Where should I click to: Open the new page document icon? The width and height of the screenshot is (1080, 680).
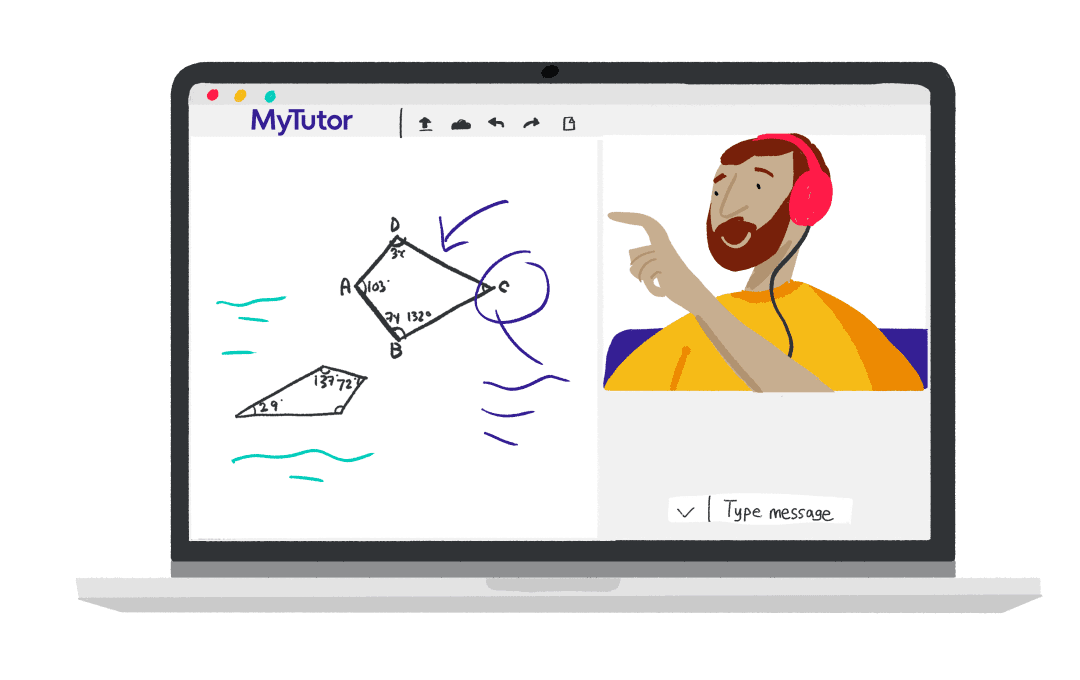pyautogui.click(x=570, y=124)
